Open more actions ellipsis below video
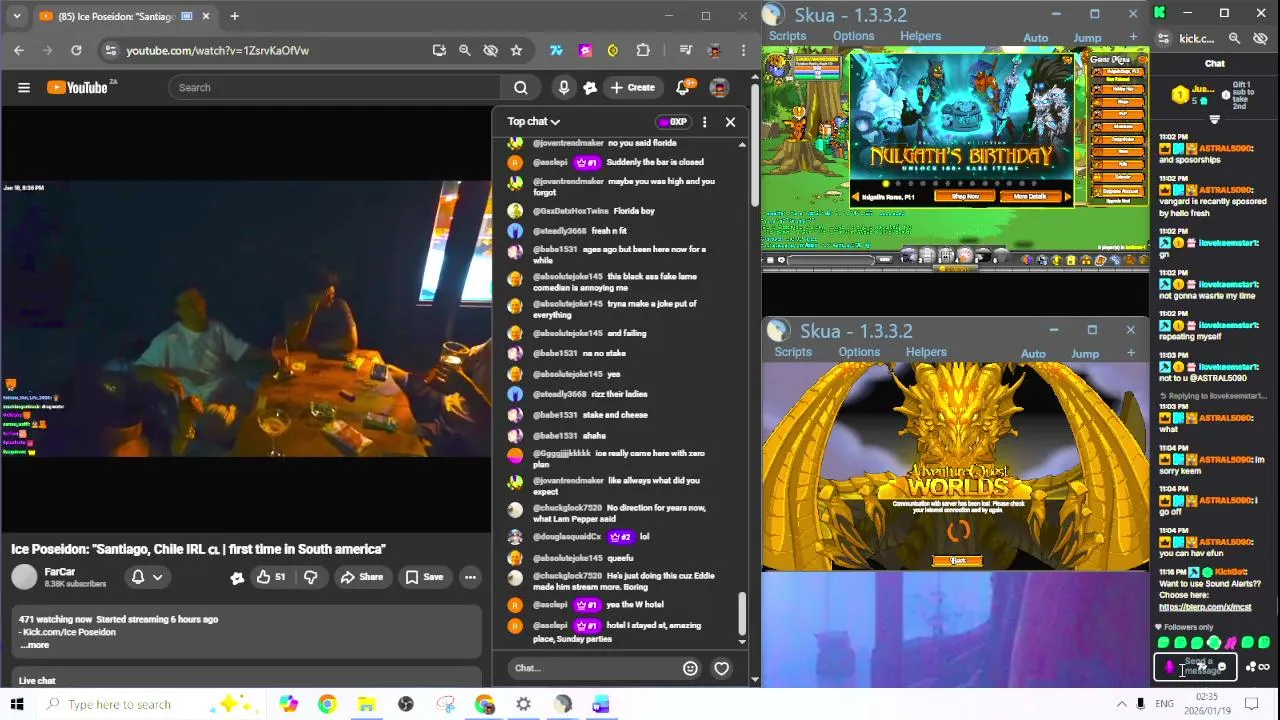The image size is (1280, 720). point(470,577)
